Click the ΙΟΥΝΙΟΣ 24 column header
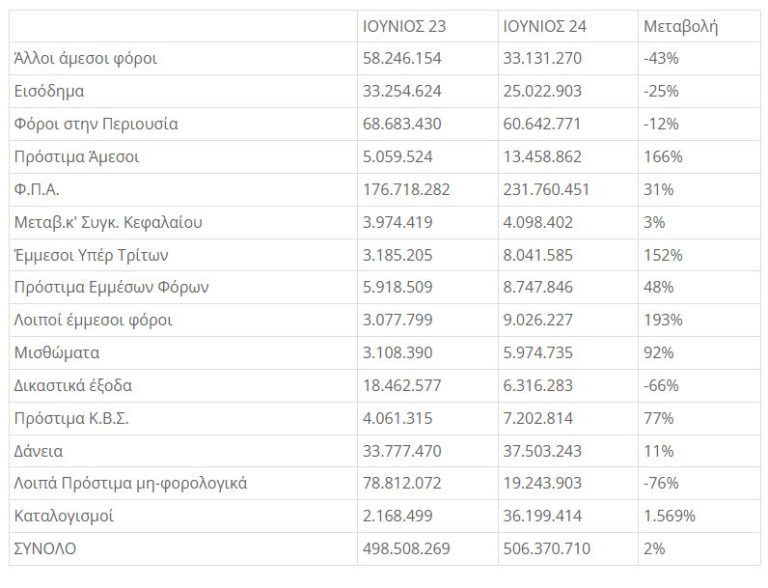The width and height of the screenshot is (768, 588). (x=546, y=27)
